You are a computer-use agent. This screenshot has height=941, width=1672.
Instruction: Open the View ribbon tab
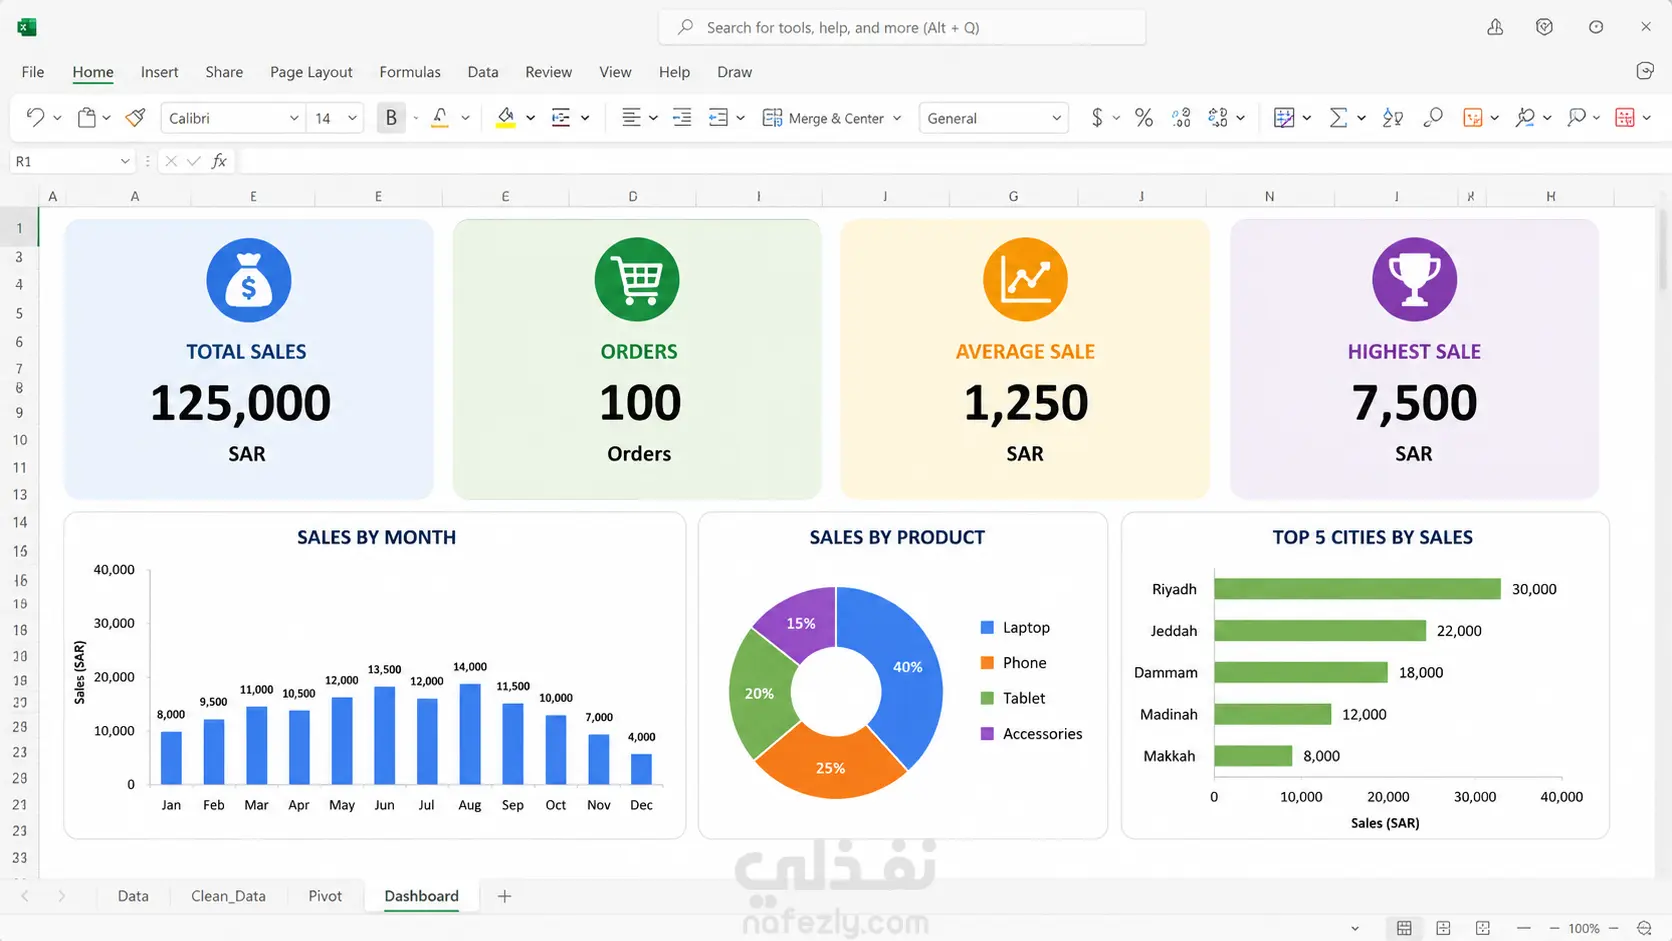[x=615, y=72]
